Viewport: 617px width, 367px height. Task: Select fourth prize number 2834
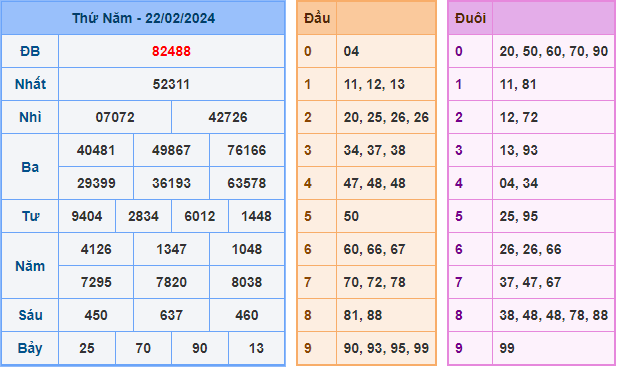tap(143, 216)
